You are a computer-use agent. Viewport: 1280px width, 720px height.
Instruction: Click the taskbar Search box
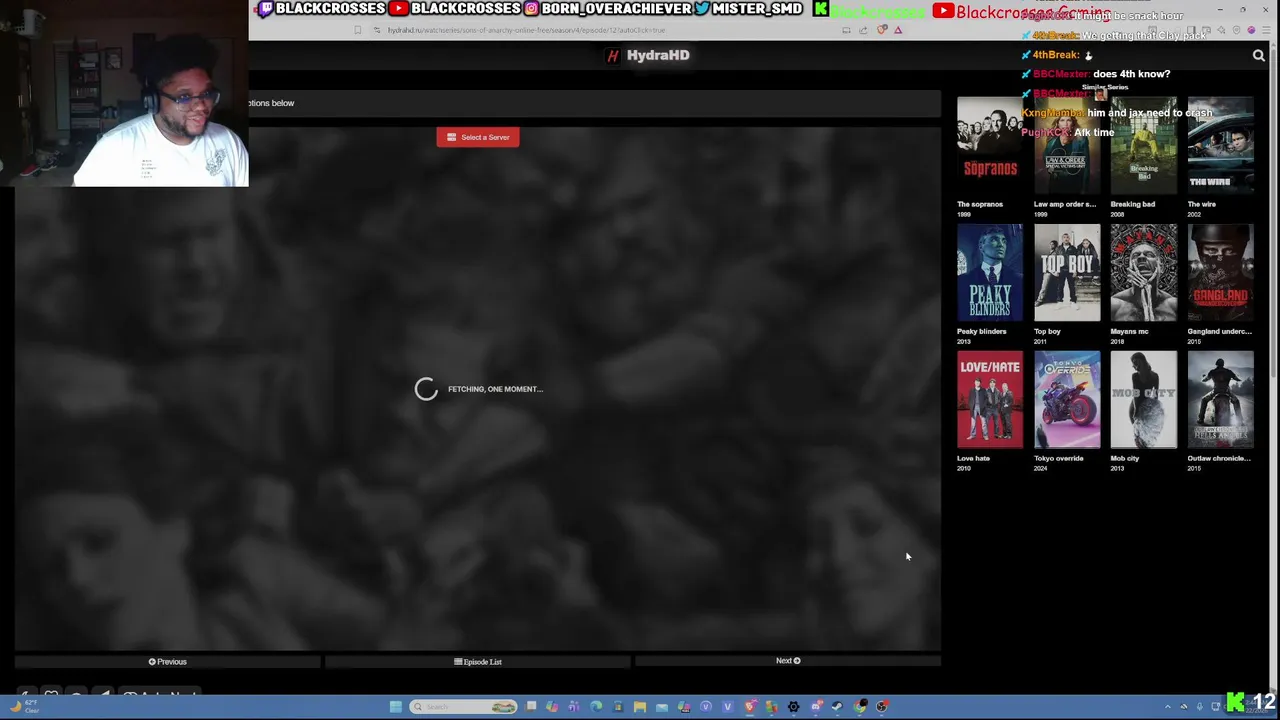click(463, 707)
